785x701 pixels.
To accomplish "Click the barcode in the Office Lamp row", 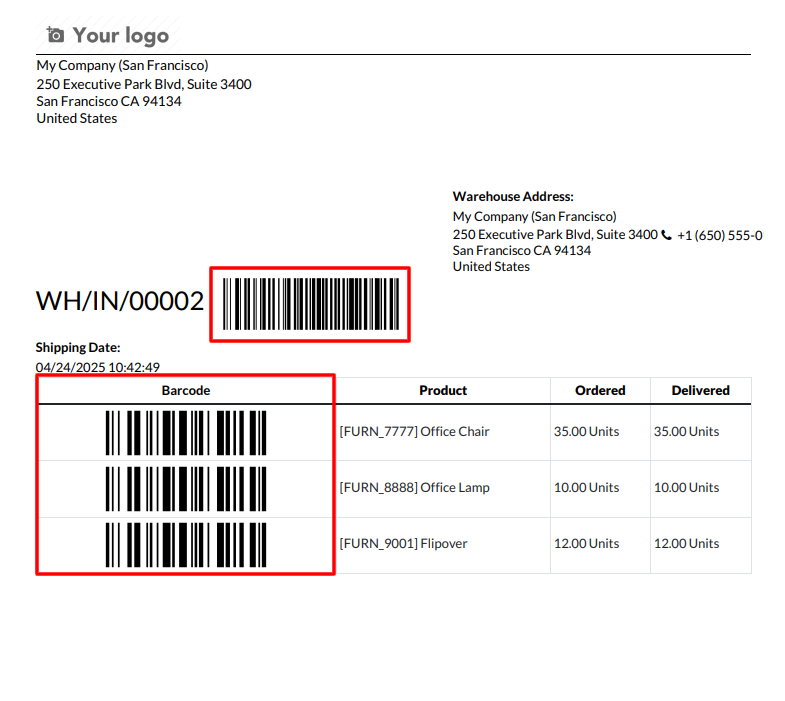I will tap(186, 489).
